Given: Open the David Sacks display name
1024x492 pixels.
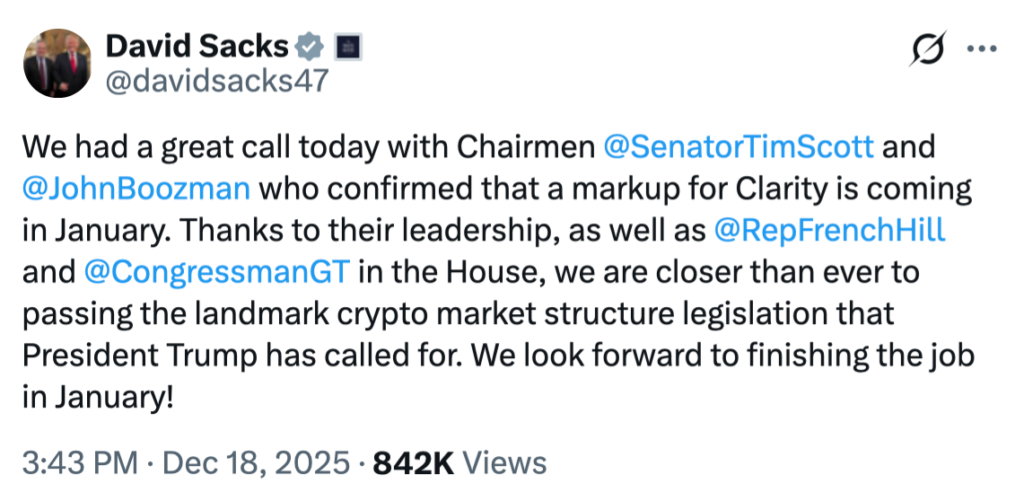Looking at the screenshot, I should point(196,45).
